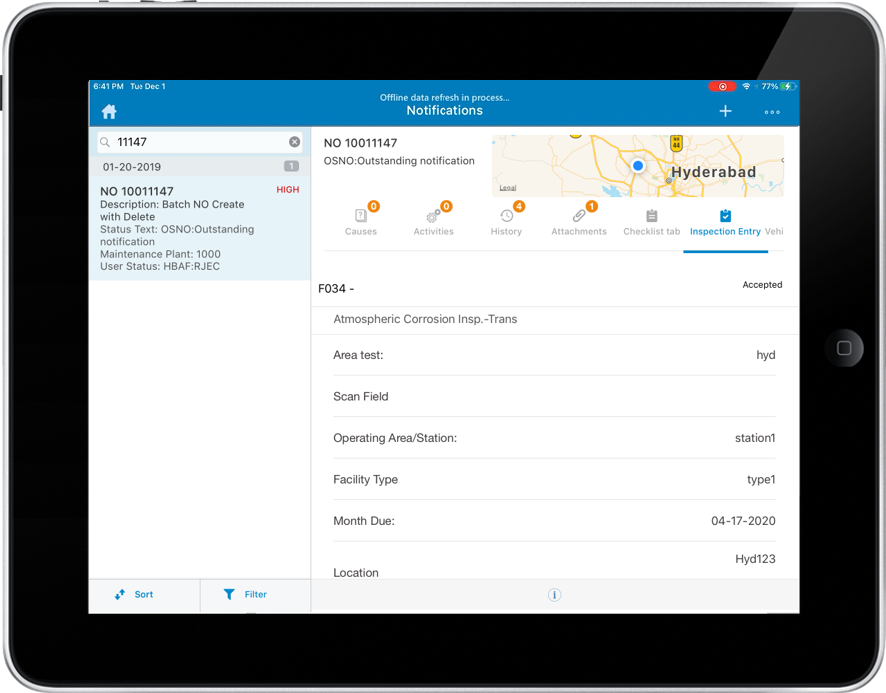
Task: Select the Month Due date field
Action: 554,521
